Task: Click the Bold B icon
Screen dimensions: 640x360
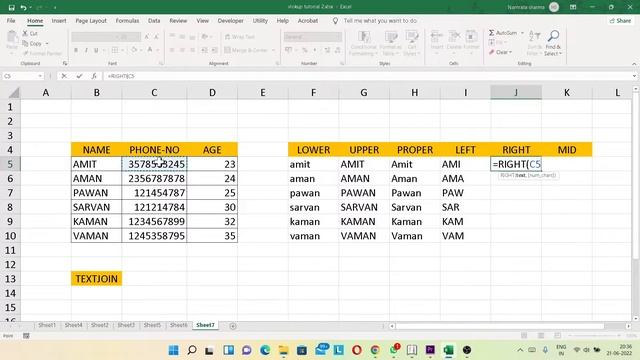Action: coord(76,50)
